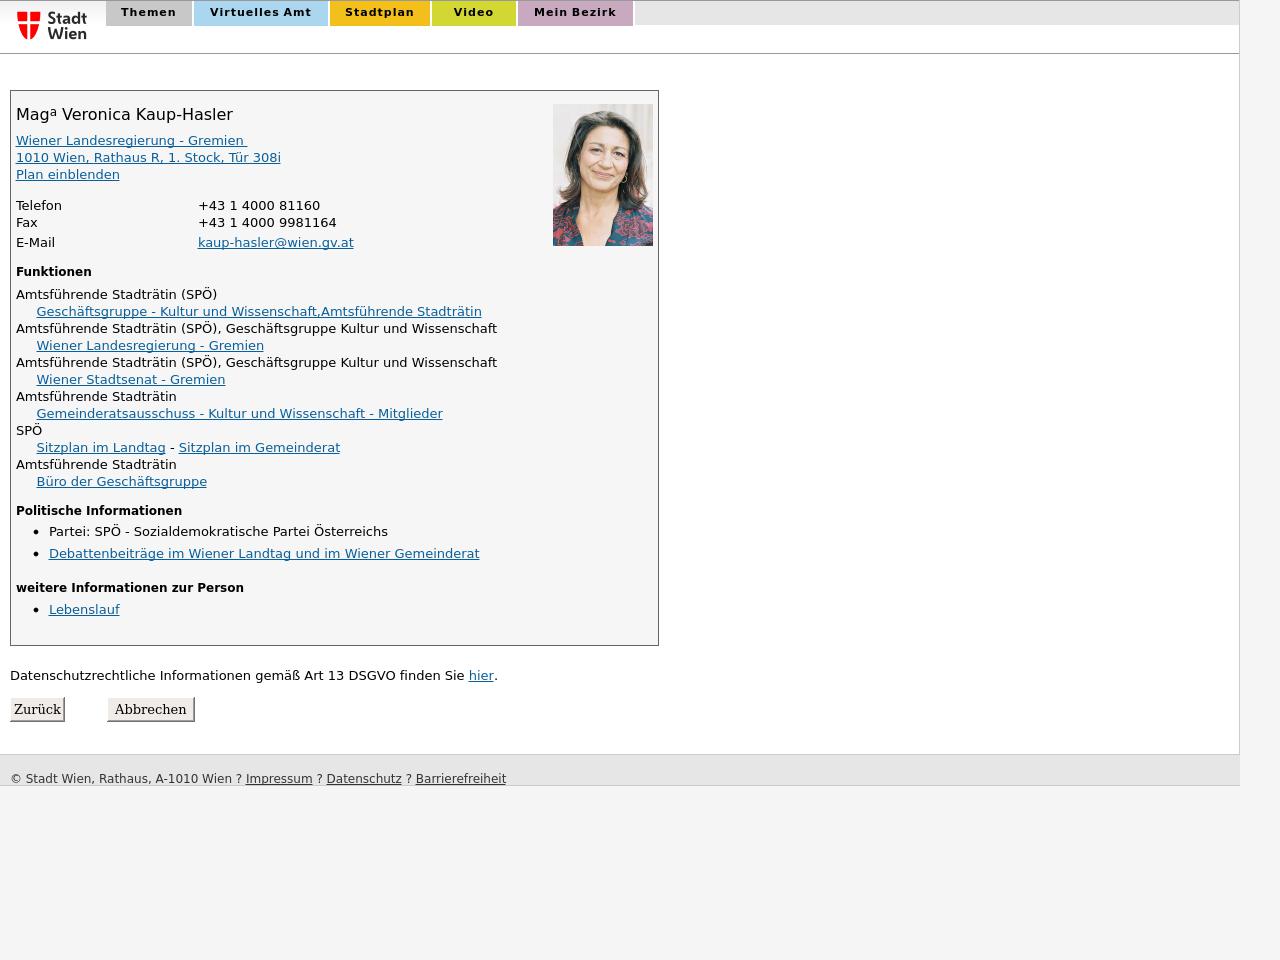Click the kaup-hasler@wien.gv.at email link
1280x960 pixels.
click(x=275, y=243)
